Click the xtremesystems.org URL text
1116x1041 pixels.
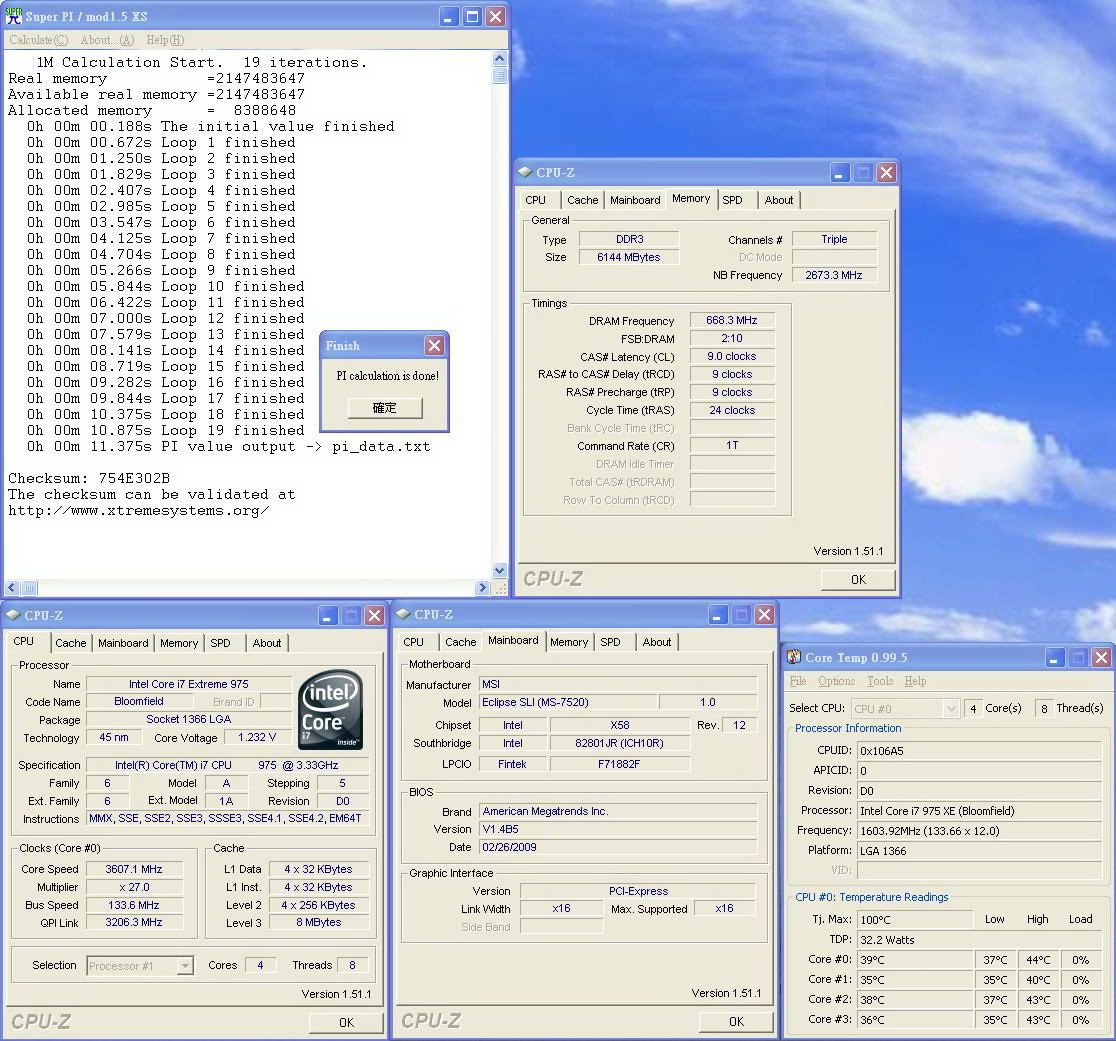139,510
